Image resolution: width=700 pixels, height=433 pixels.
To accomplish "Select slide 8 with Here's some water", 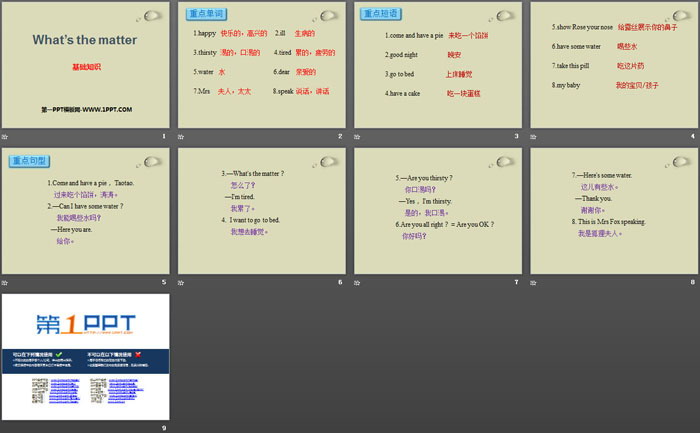I will [x=614, y=211].
